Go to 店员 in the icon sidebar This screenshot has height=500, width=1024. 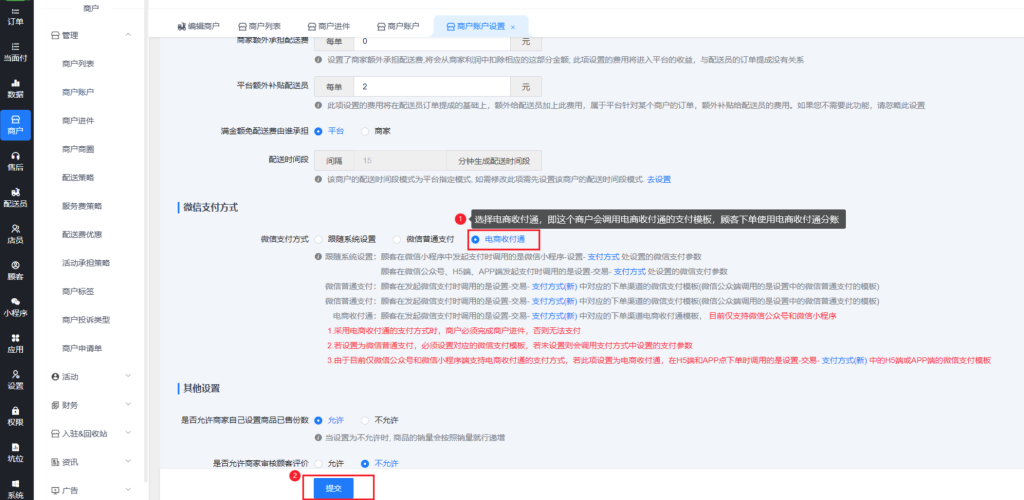click(15, 233)
